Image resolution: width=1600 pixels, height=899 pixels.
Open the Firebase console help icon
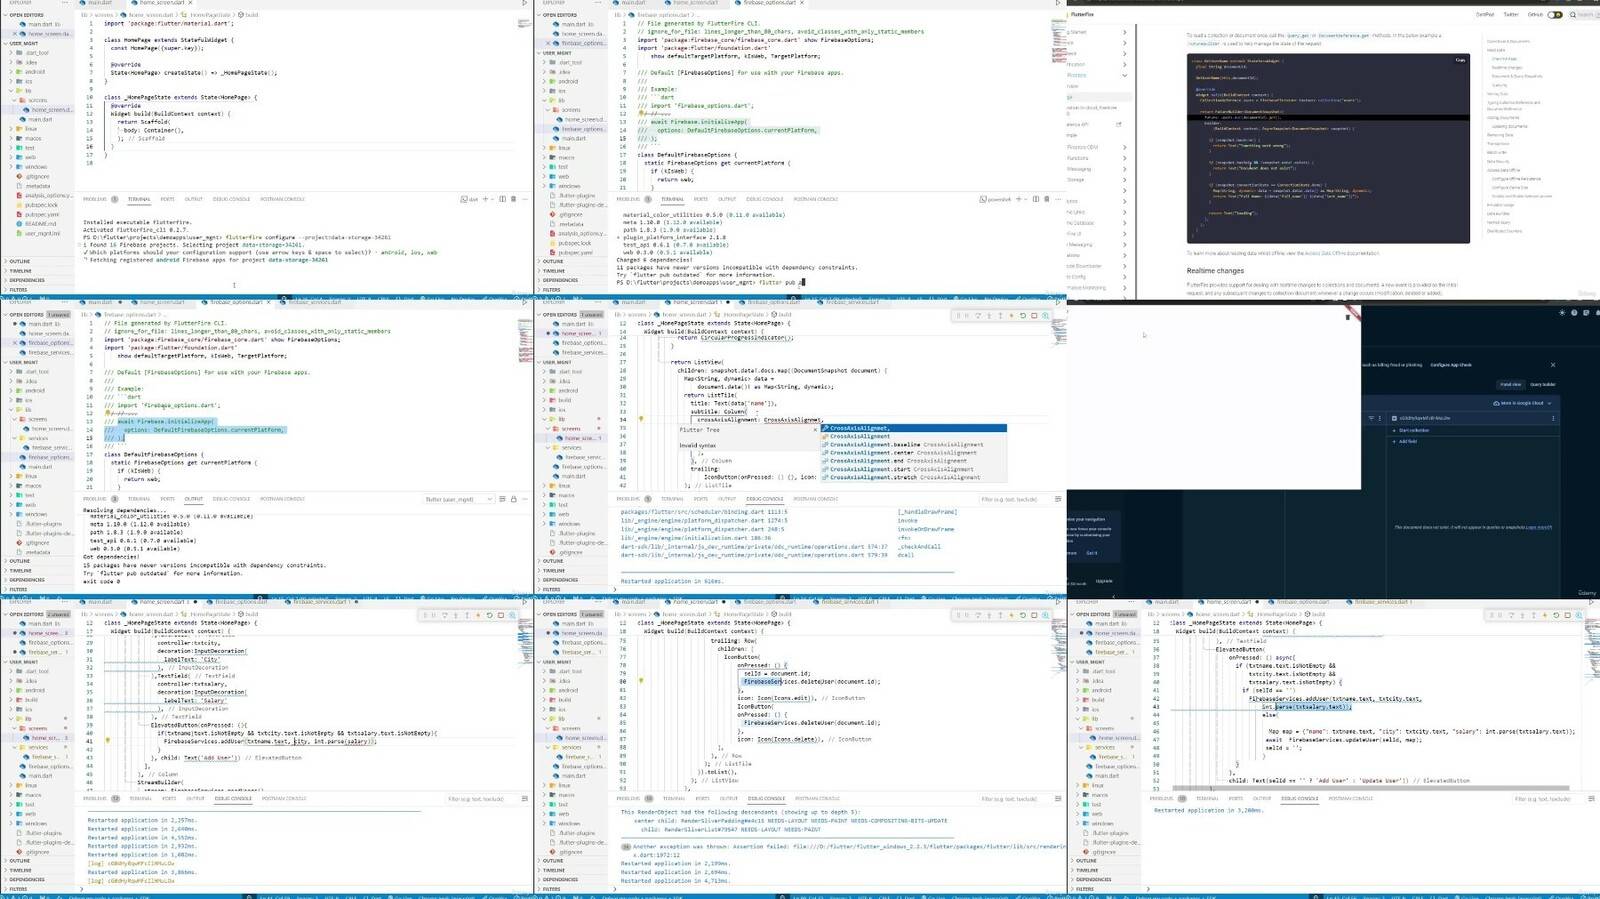[x=1574, y=313]
